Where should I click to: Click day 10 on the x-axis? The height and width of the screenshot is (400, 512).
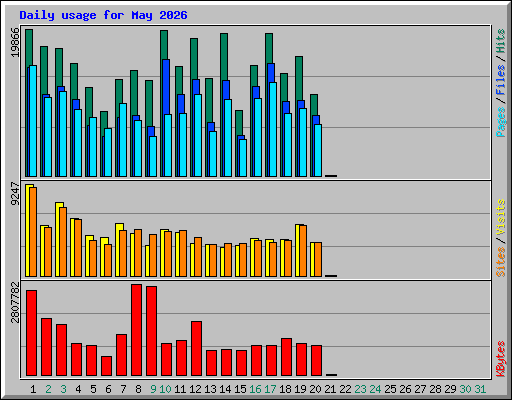point(165,389)
